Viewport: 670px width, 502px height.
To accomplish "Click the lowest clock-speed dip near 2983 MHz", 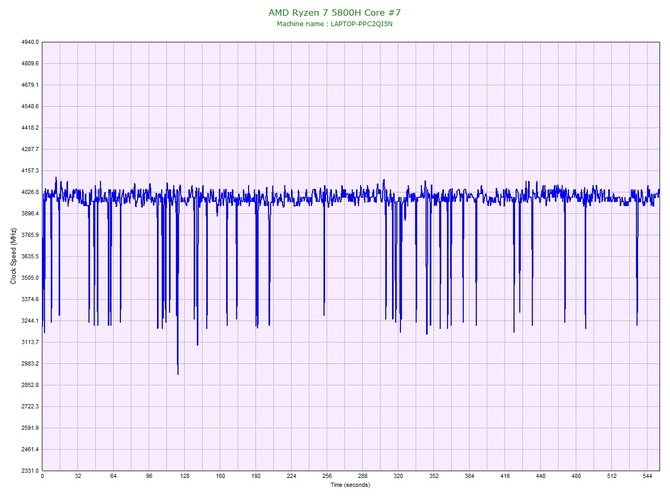I will click(x=178, y=373).
